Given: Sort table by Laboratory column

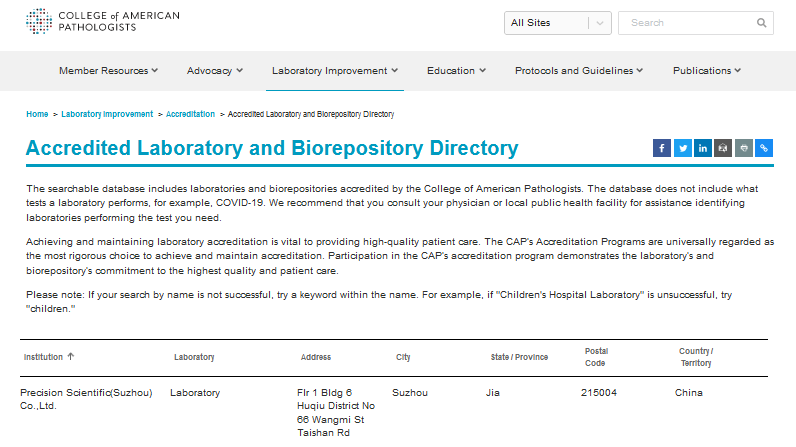Looking at the screenshot, I should tap(194, 357).
